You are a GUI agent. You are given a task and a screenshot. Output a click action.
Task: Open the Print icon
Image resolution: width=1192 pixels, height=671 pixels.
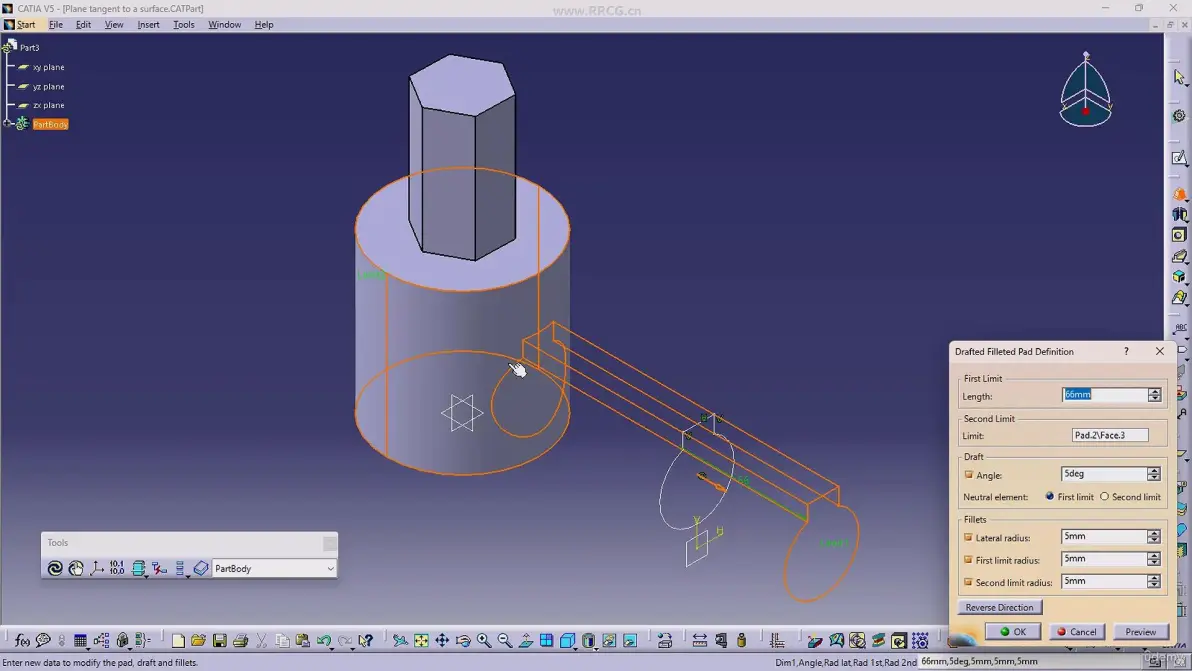tap(240, 641)
